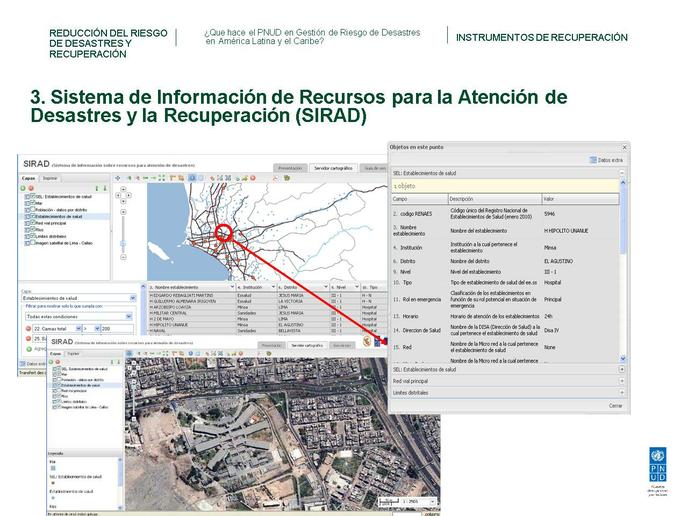Collapse top 'SEL: Establecimientos de salud' popup section
Image resolution: width=688 pixels, height=516 pixels.
click(x=622, y=173)
